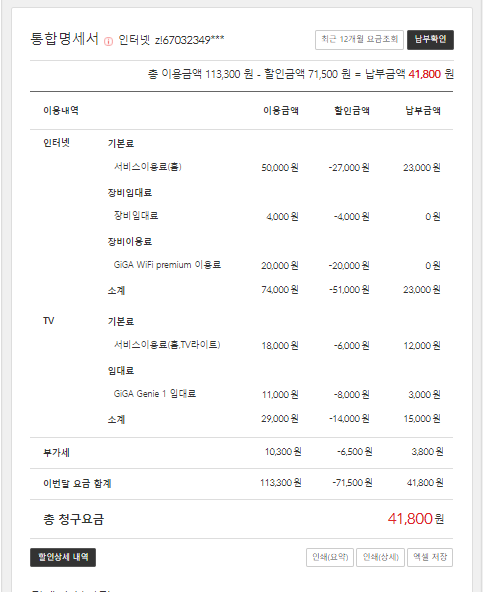486x592 pixels.
Task: Click 인쇄(상세) button
Action: [380, 557]
